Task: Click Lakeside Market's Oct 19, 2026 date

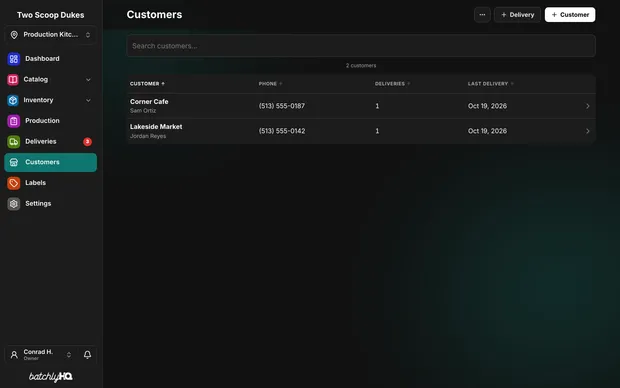Action: point(487,131)
